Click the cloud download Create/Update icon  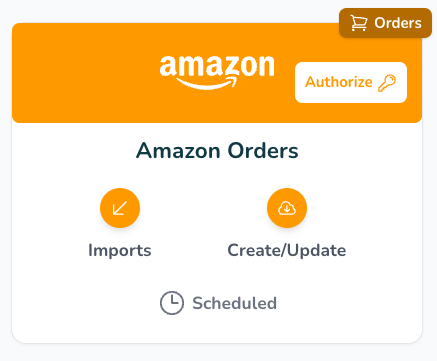click(287, 208)
